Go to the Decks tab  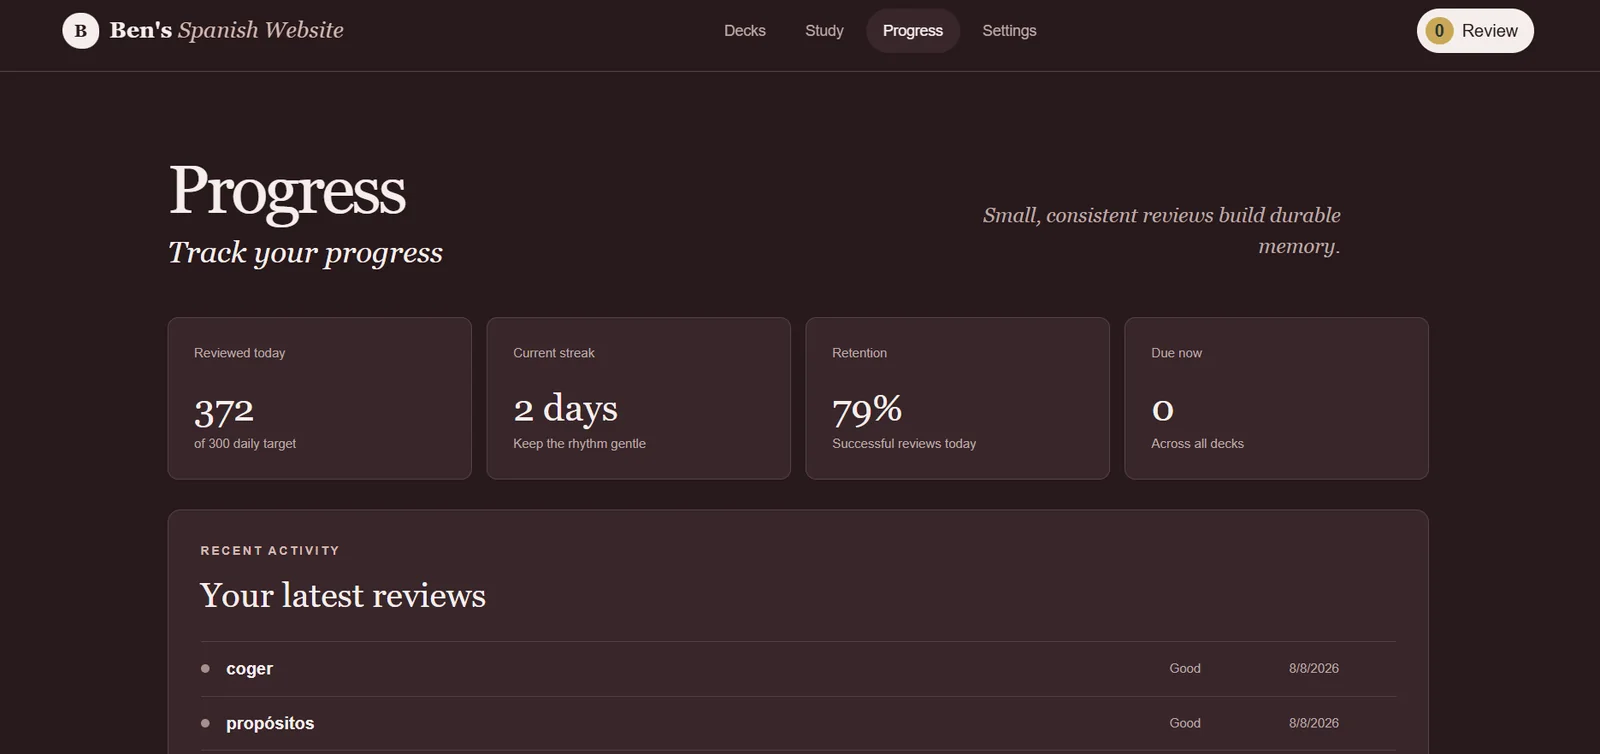745,31
